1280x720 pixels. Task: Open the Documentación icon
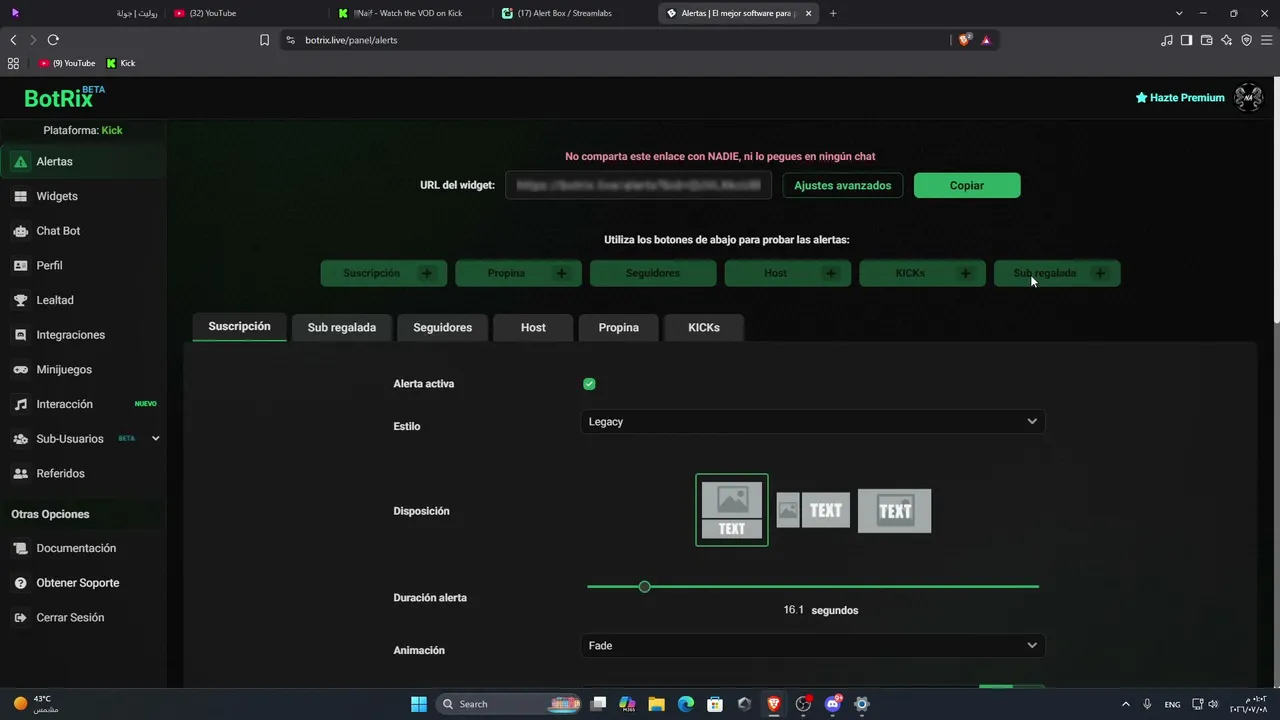[x=20, y=548]
